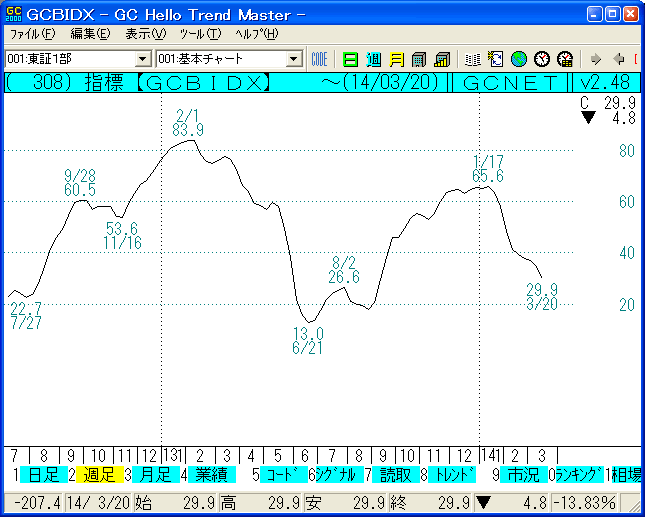Open the ツール(T) menu
The height and width of the screenshot is (517, 645).
point(200,34)
